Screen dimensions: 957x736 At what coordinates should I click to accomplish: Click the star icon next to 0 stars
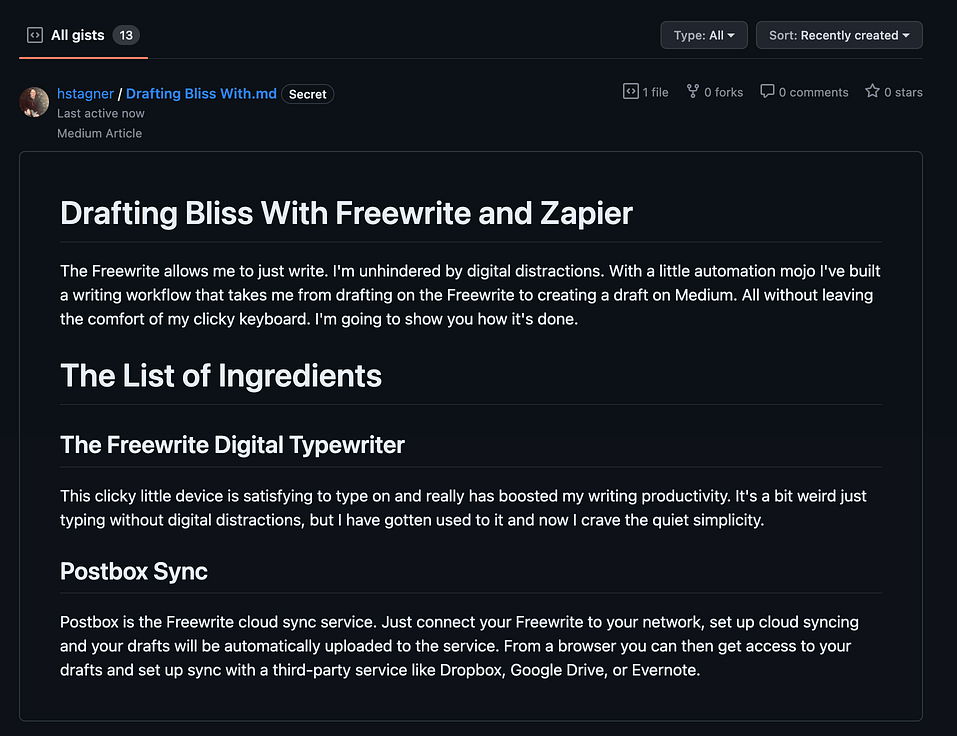(872, 92)
